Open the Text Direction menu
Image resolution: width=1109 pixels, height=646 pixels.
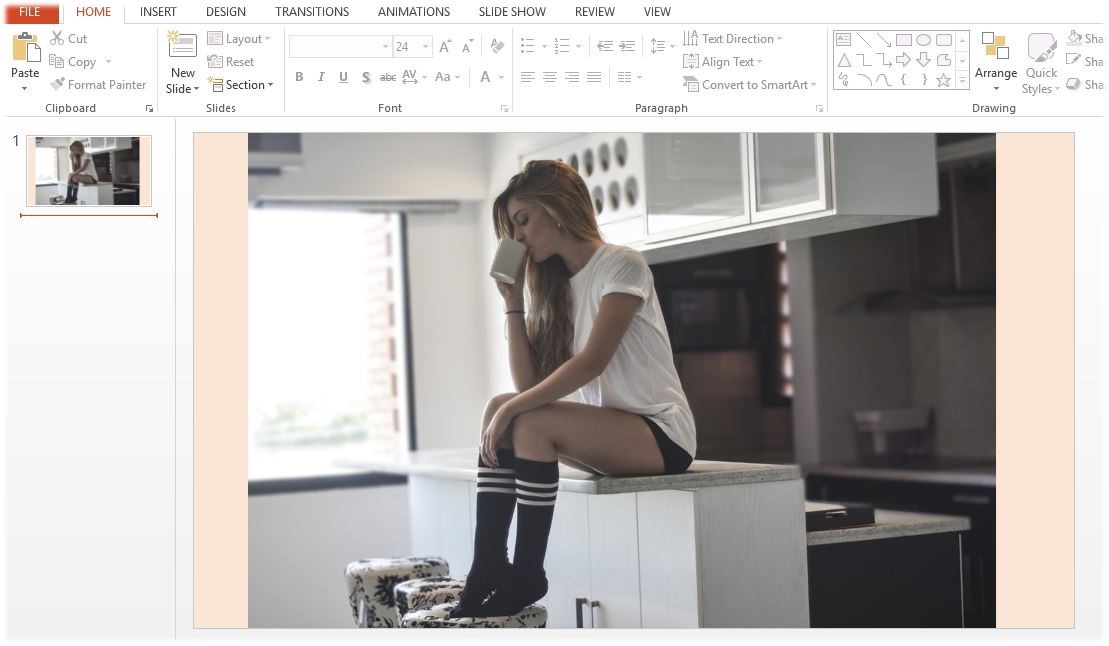click(x=733, y=39)
